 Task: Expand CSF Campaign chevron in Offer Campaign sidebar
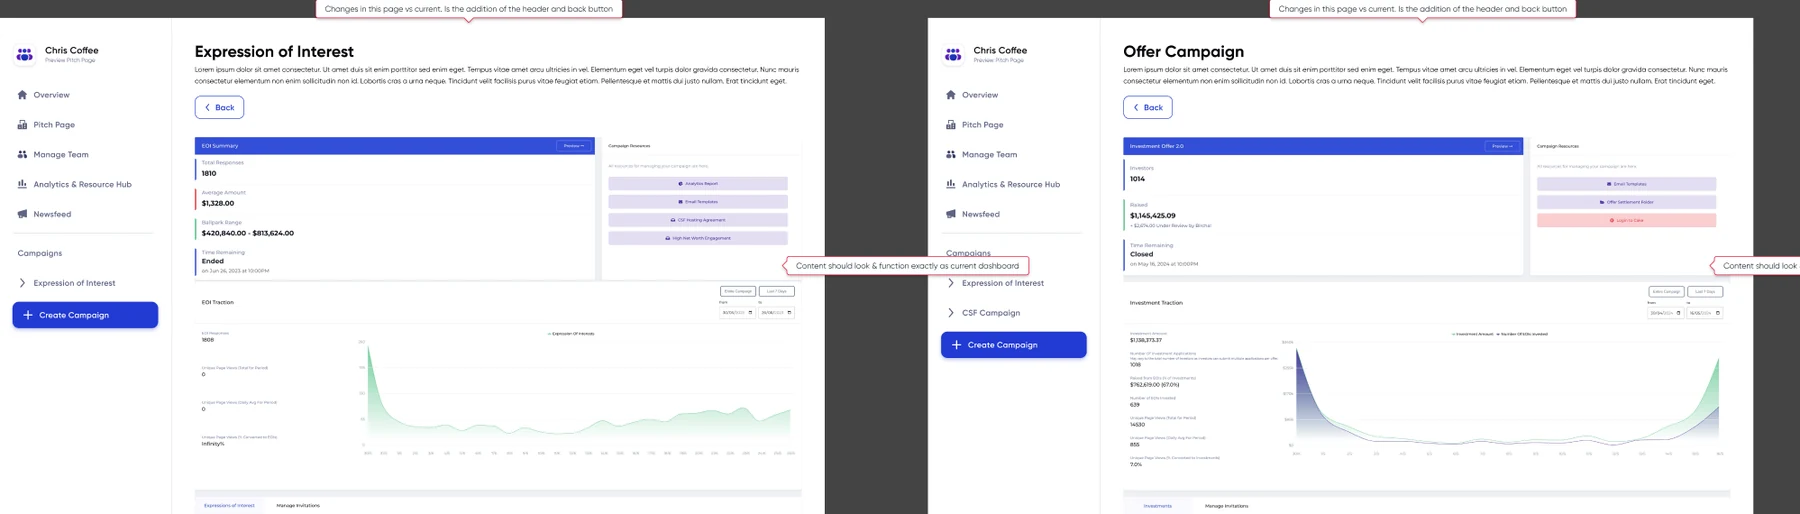(x=951, y=313)
